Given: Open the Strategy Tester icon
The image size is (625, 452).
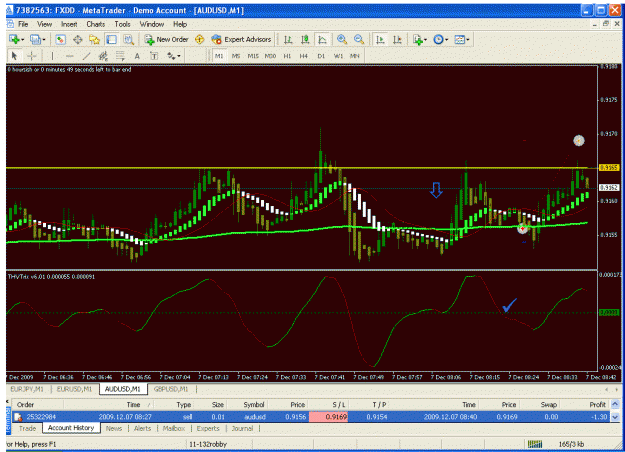Looking at the screenshot, I should tap(128, 39).
